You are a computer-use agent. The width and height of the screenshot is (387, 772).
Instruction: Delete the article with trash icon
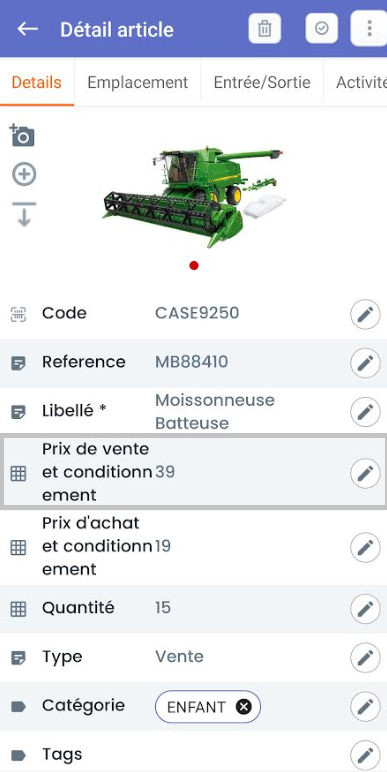pos(265,29)
